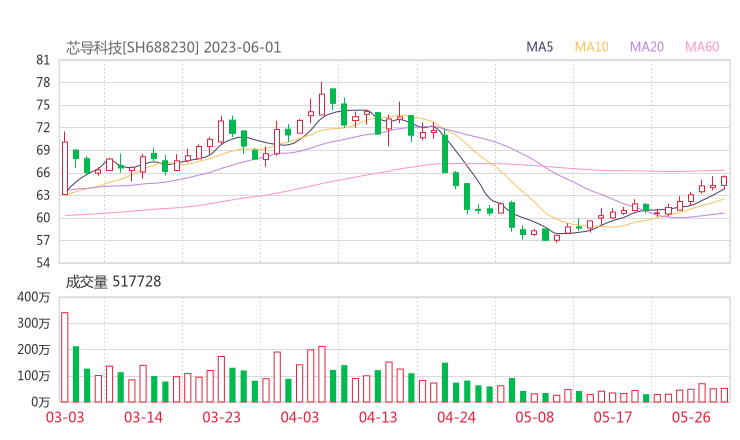This screenshot has width=740, height=440.
Task: Select the first candlestick on 03-03
Action: click(65, 163)
